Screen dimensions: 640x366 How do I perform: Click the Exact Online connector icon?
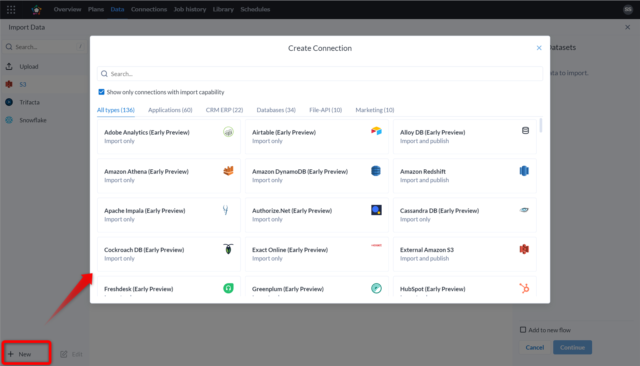(376, 245)
